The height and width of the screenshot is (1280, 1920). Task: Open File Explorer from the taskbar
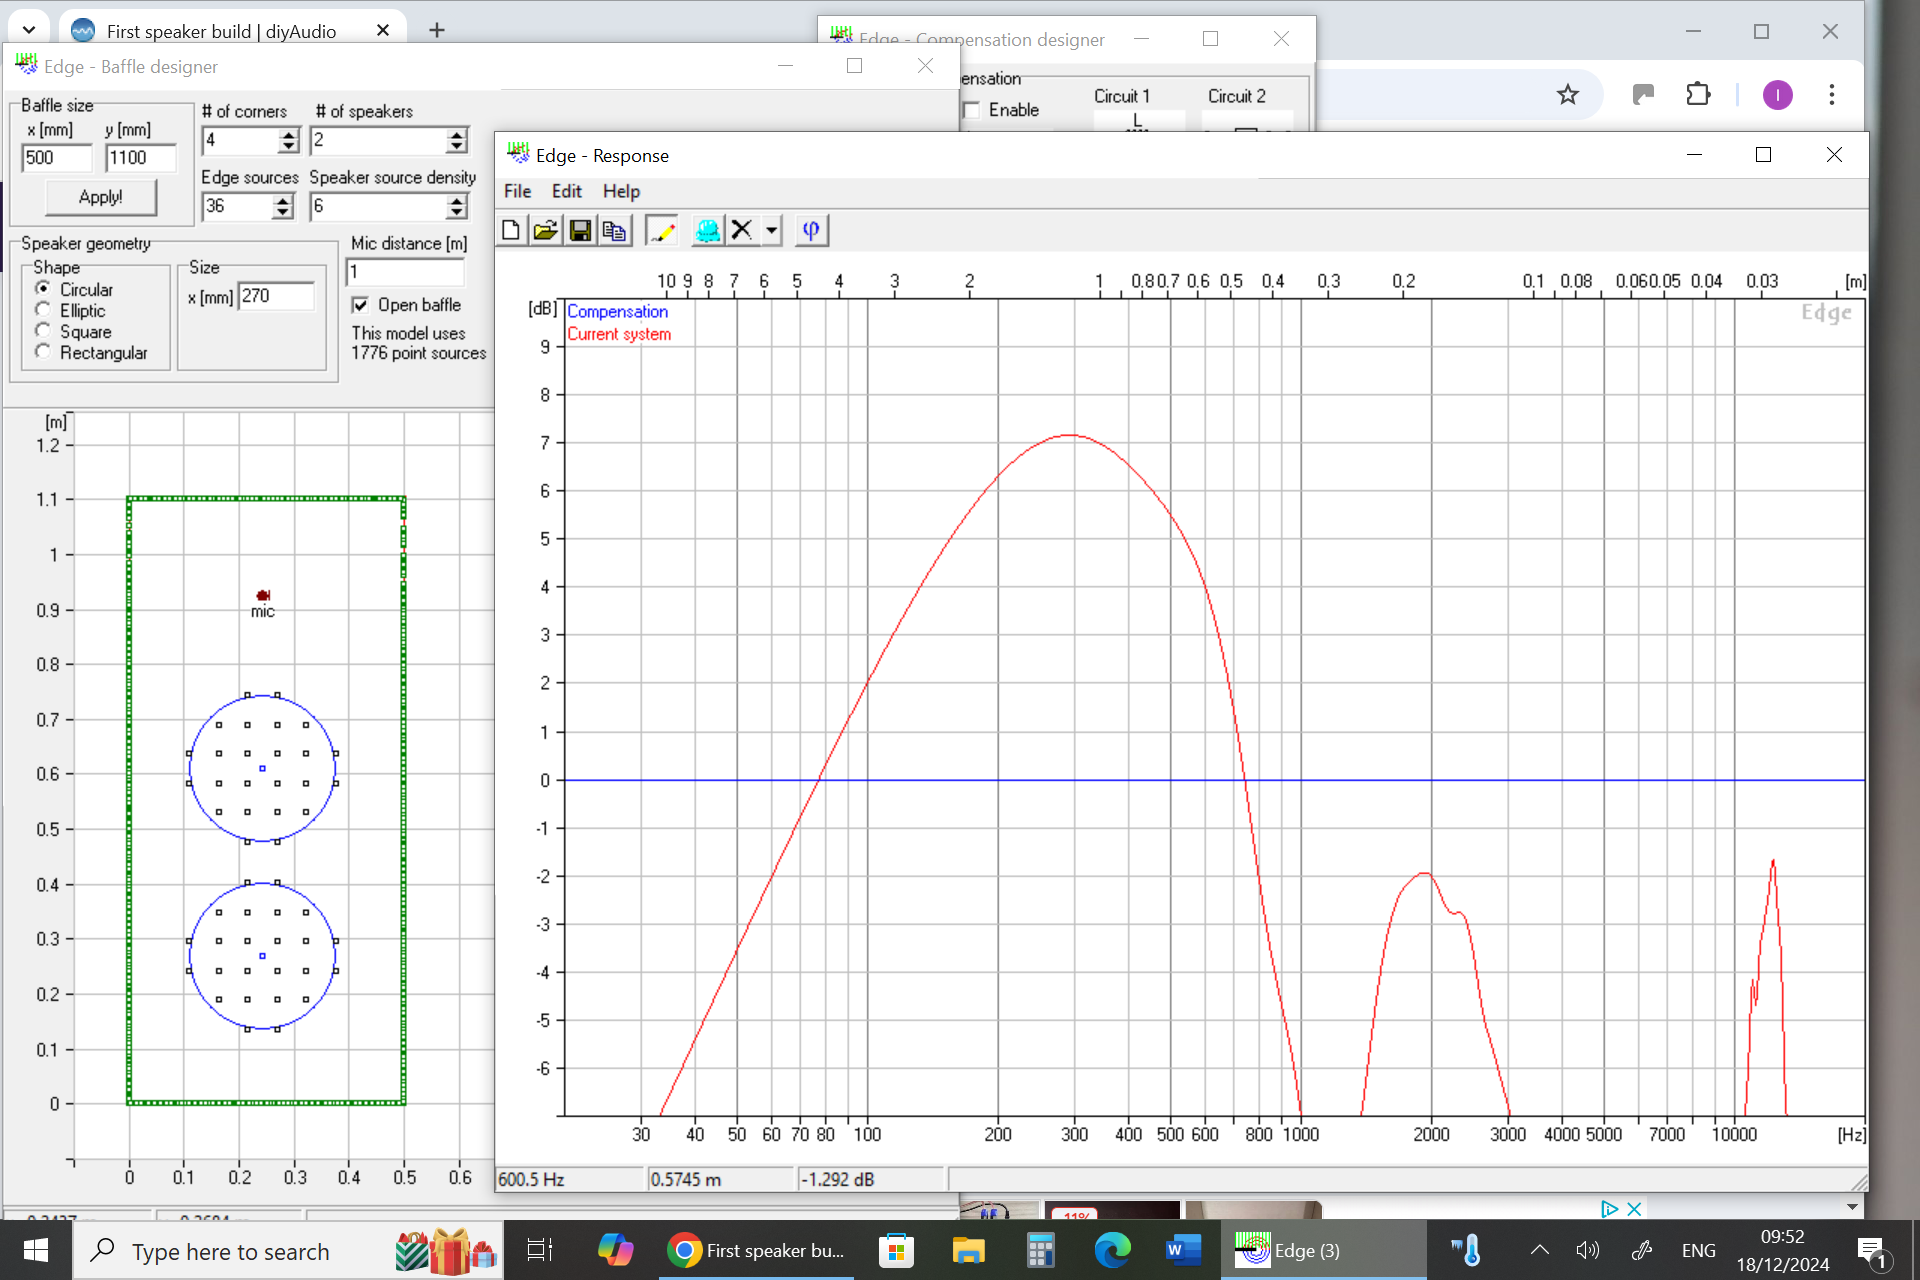tap(968, 1250)
